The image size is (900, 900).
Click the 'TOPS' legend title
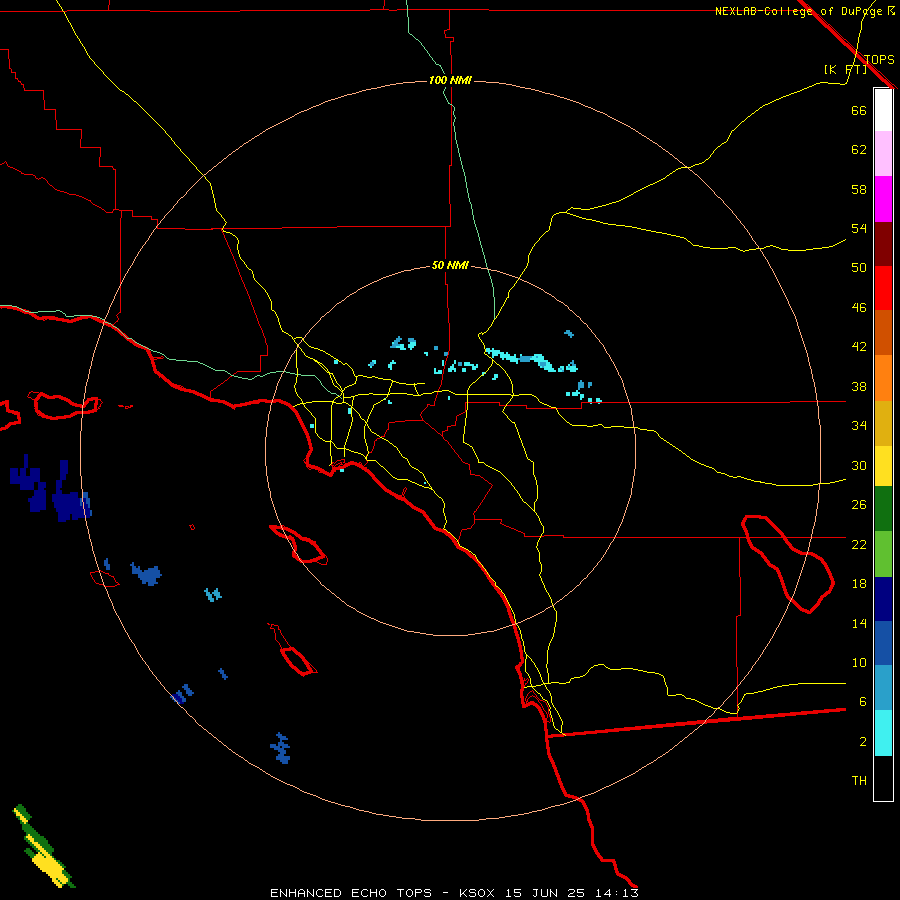(x=879, y=59)
